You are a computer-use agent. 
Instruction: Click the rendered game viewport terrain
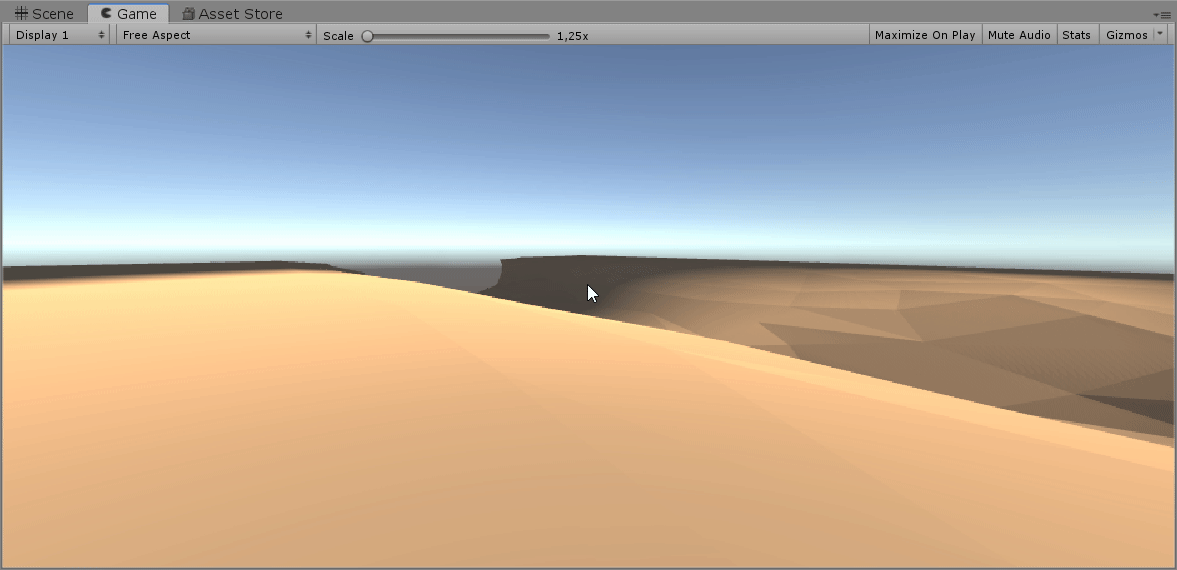click(588, 306)
